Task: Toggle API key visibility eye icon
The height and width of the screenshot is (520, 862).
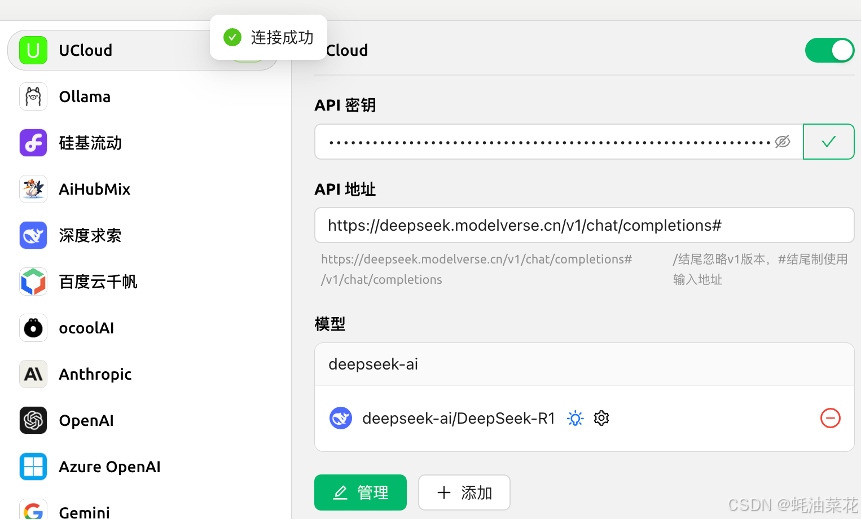Action: tap(782, 142)
